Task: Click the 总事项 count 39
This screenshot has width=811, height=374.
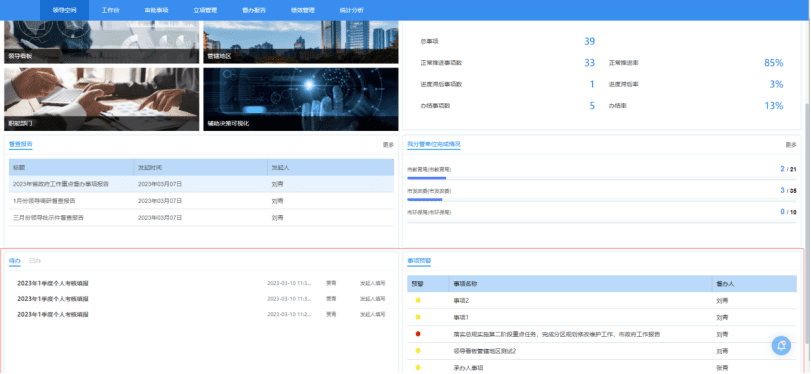Action: [x=589, y=41]
